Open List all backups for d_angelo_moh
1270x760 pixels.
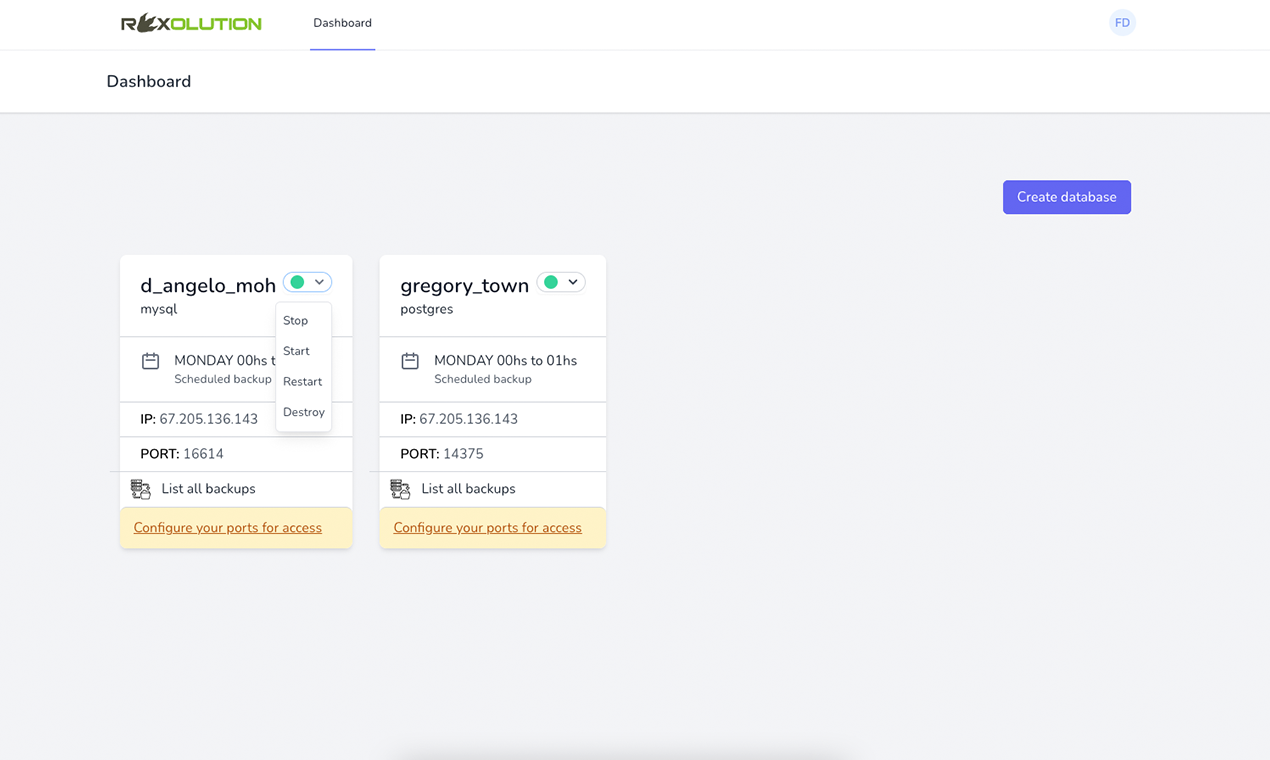pos(208,489)
